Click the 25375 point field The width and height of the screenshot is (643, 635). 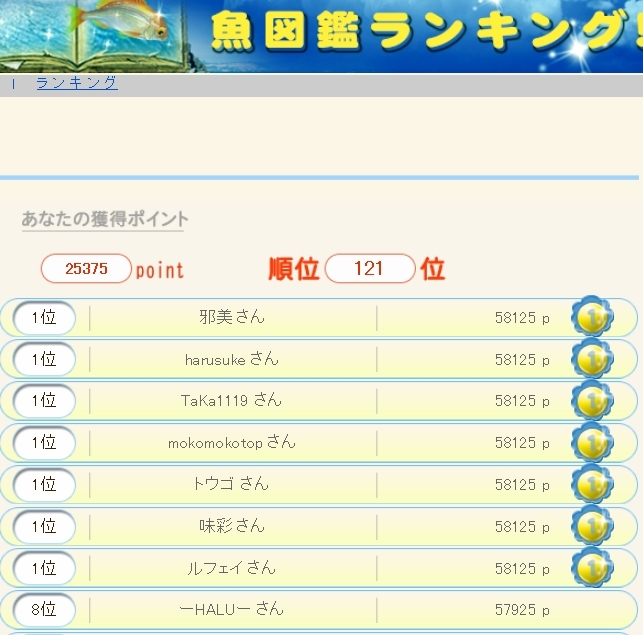tap(86, 269)
